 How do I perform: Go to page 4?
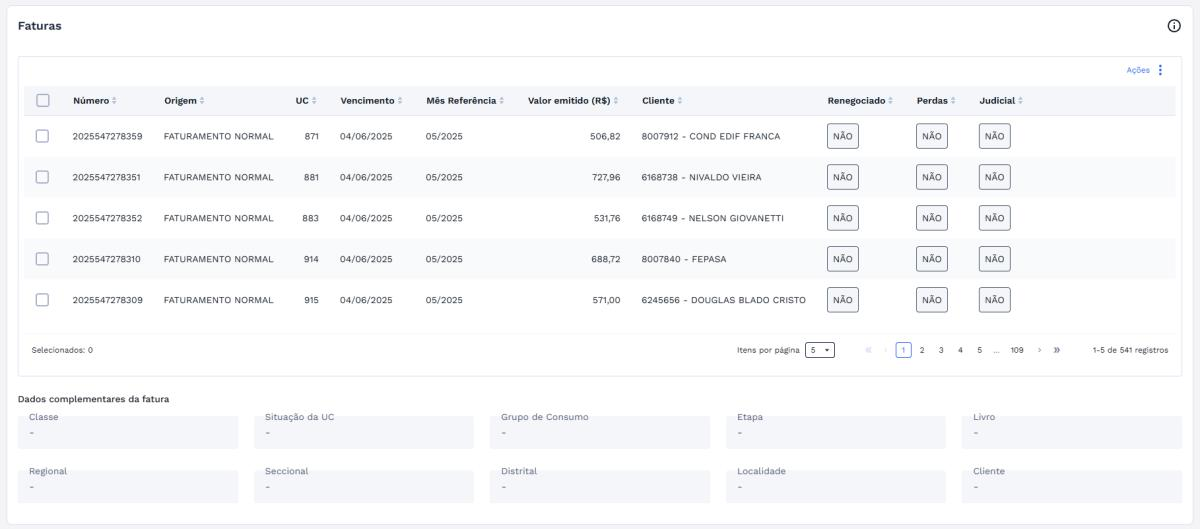tap(960, 350)
